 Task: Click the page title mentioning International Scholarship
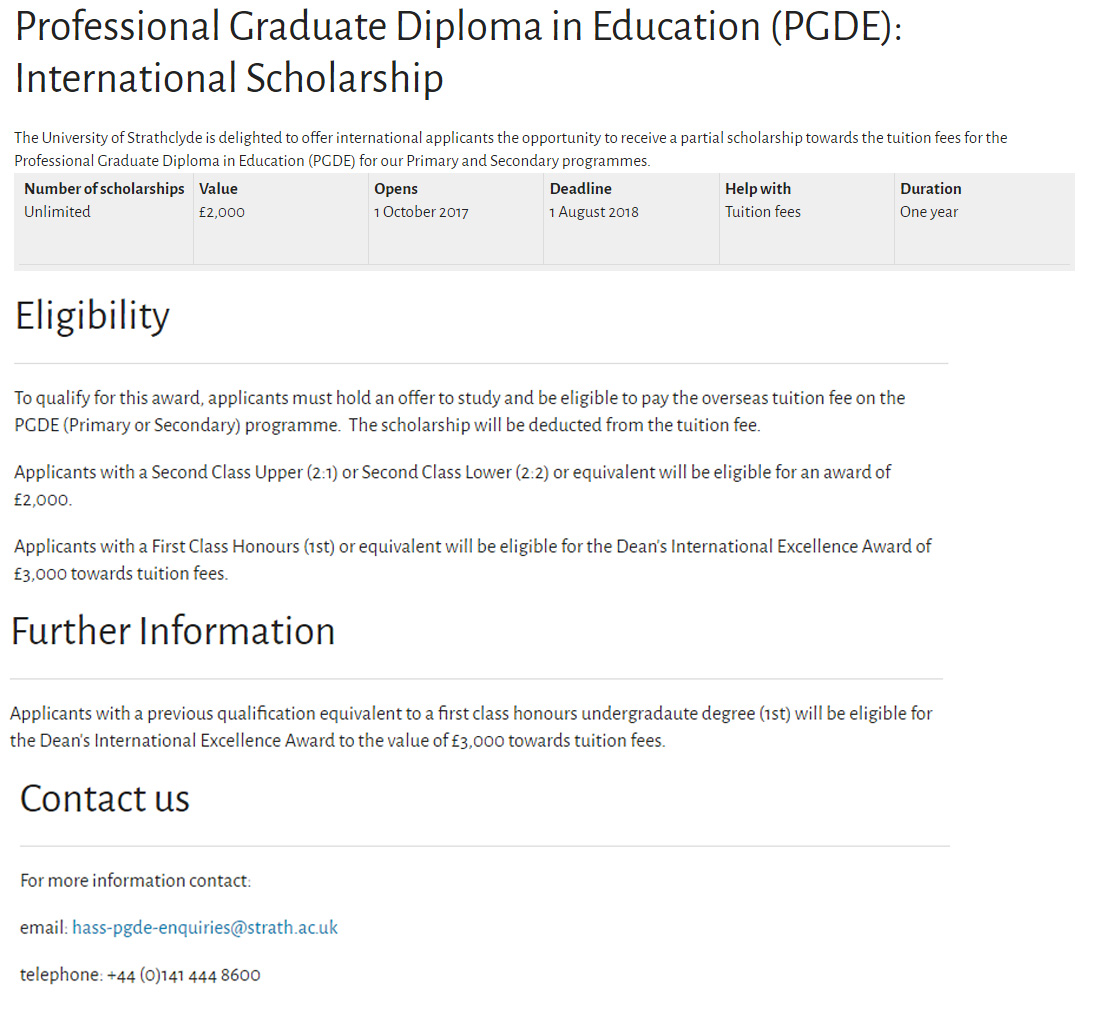click(x=458, y=52)
